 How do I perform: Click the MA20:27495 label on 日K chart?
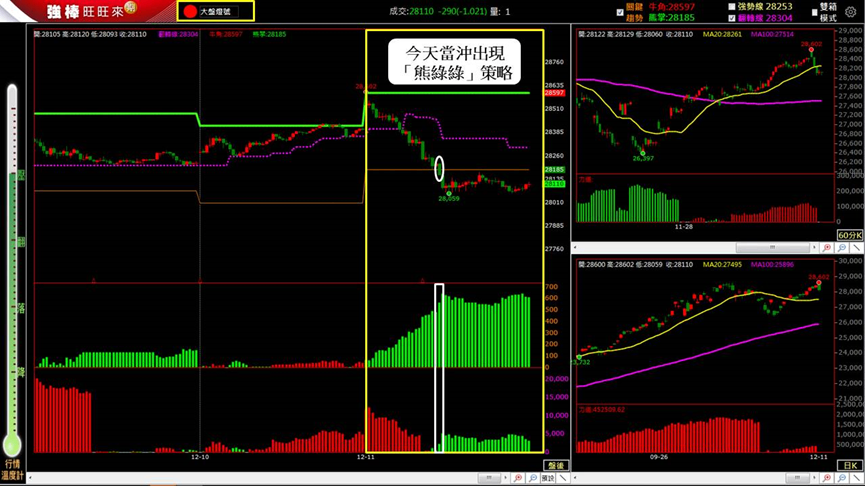point(722,265)
